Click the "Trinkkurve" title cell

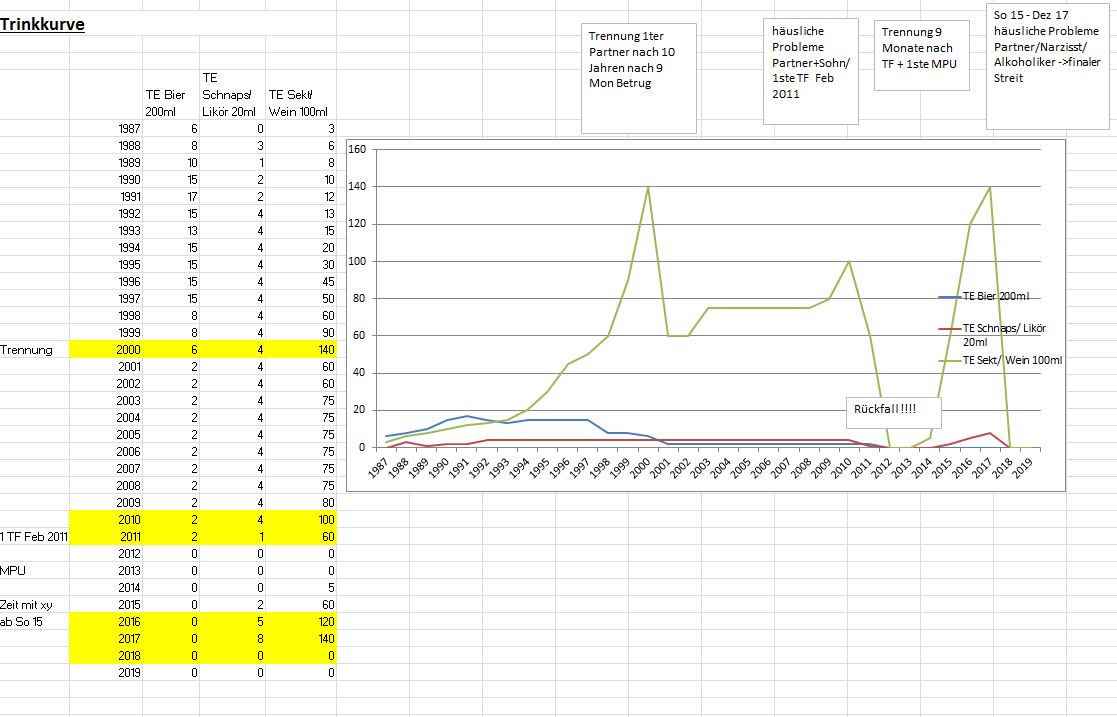(42, 24)
